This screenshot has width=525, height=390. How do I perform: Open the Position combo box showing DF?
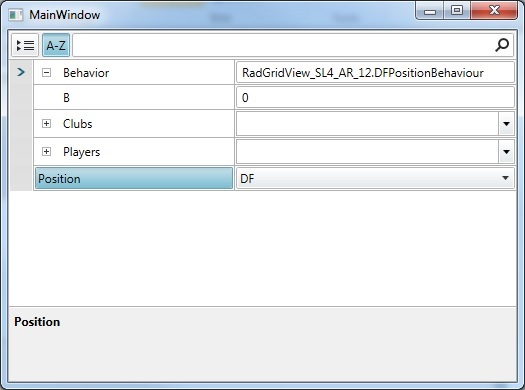click(375, 178)
